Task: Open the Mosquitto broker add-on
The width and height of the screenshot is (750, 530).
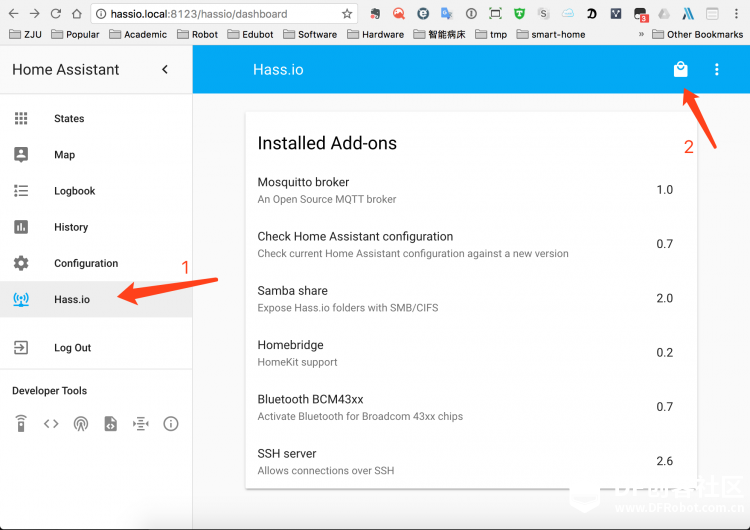Action: click(471, 190)
